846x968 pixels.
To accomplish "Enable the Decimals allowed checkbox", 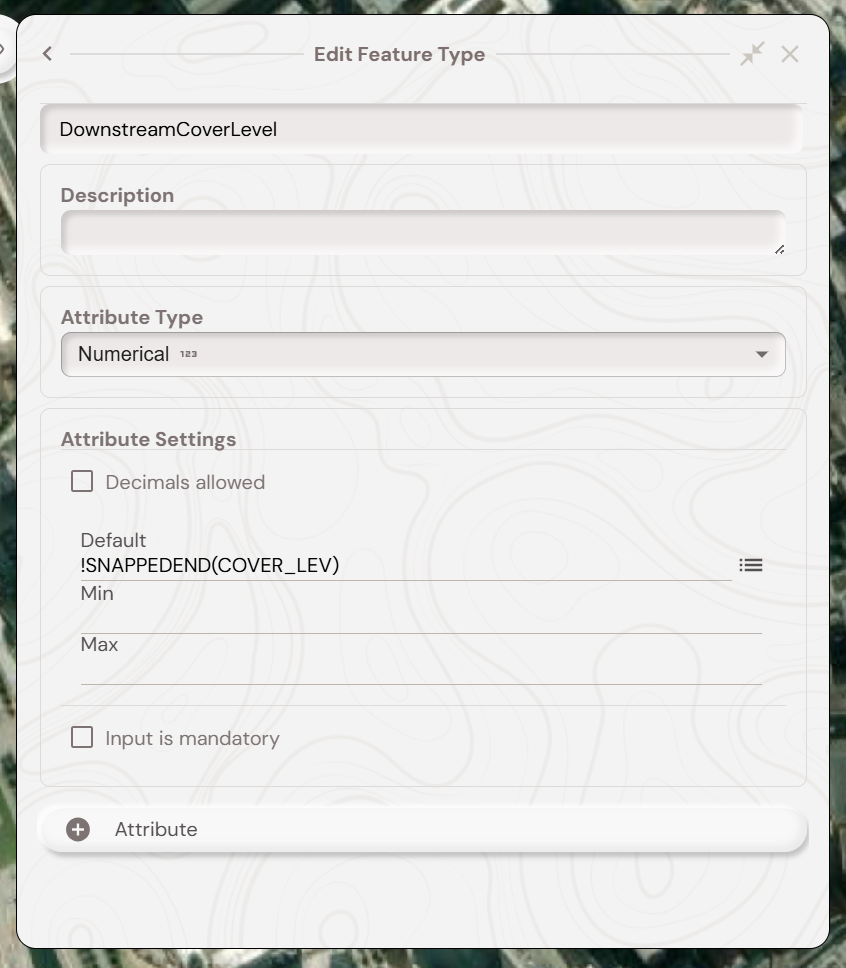I will (x=82, y=482).
